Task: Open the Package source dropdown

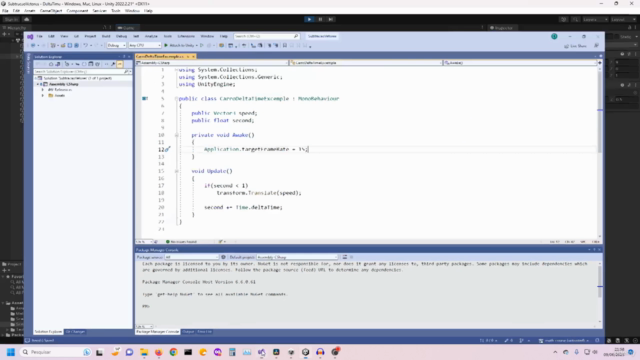Action: pyautogui.click(x=191, y=257)
